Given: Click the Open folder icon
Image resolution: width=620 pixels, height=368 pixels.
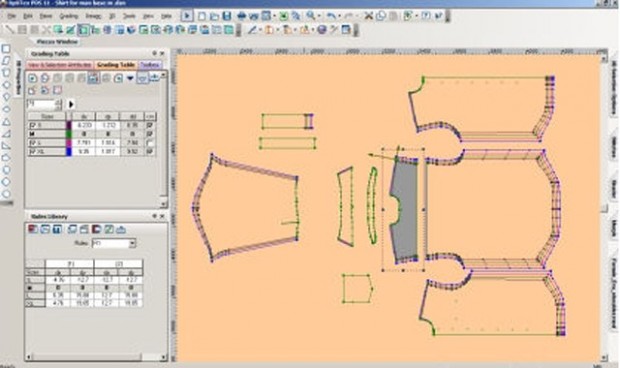Looking at the screenshot, I should coord(214,16).
